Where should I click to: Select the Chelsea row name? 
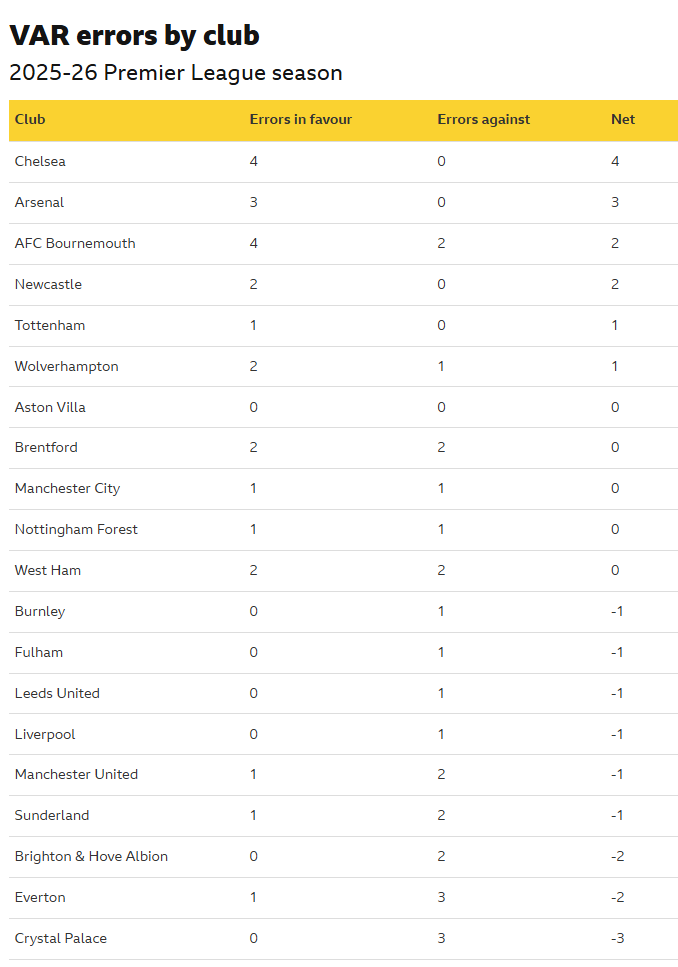pyautogui.click(x=40, y=162)
